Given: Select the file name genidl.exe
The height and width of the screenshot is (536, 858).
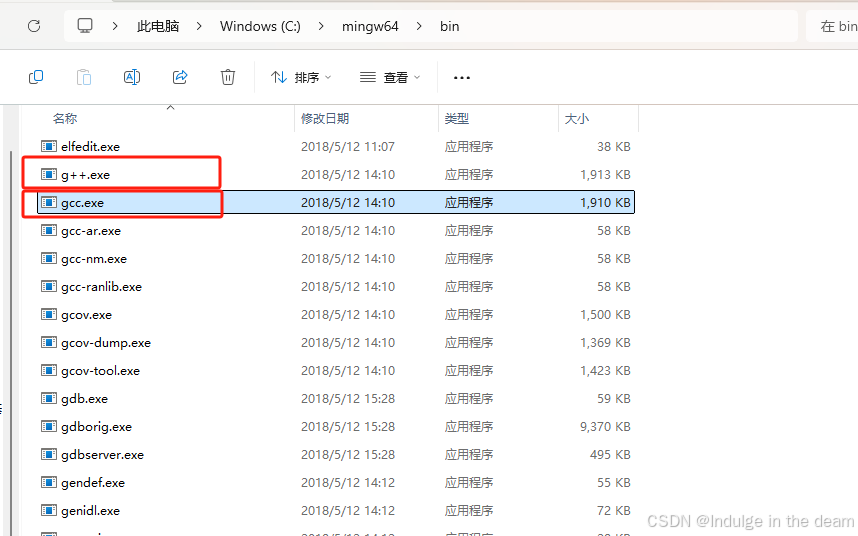Looking at the screenshot, I should (x=90, y=511).
